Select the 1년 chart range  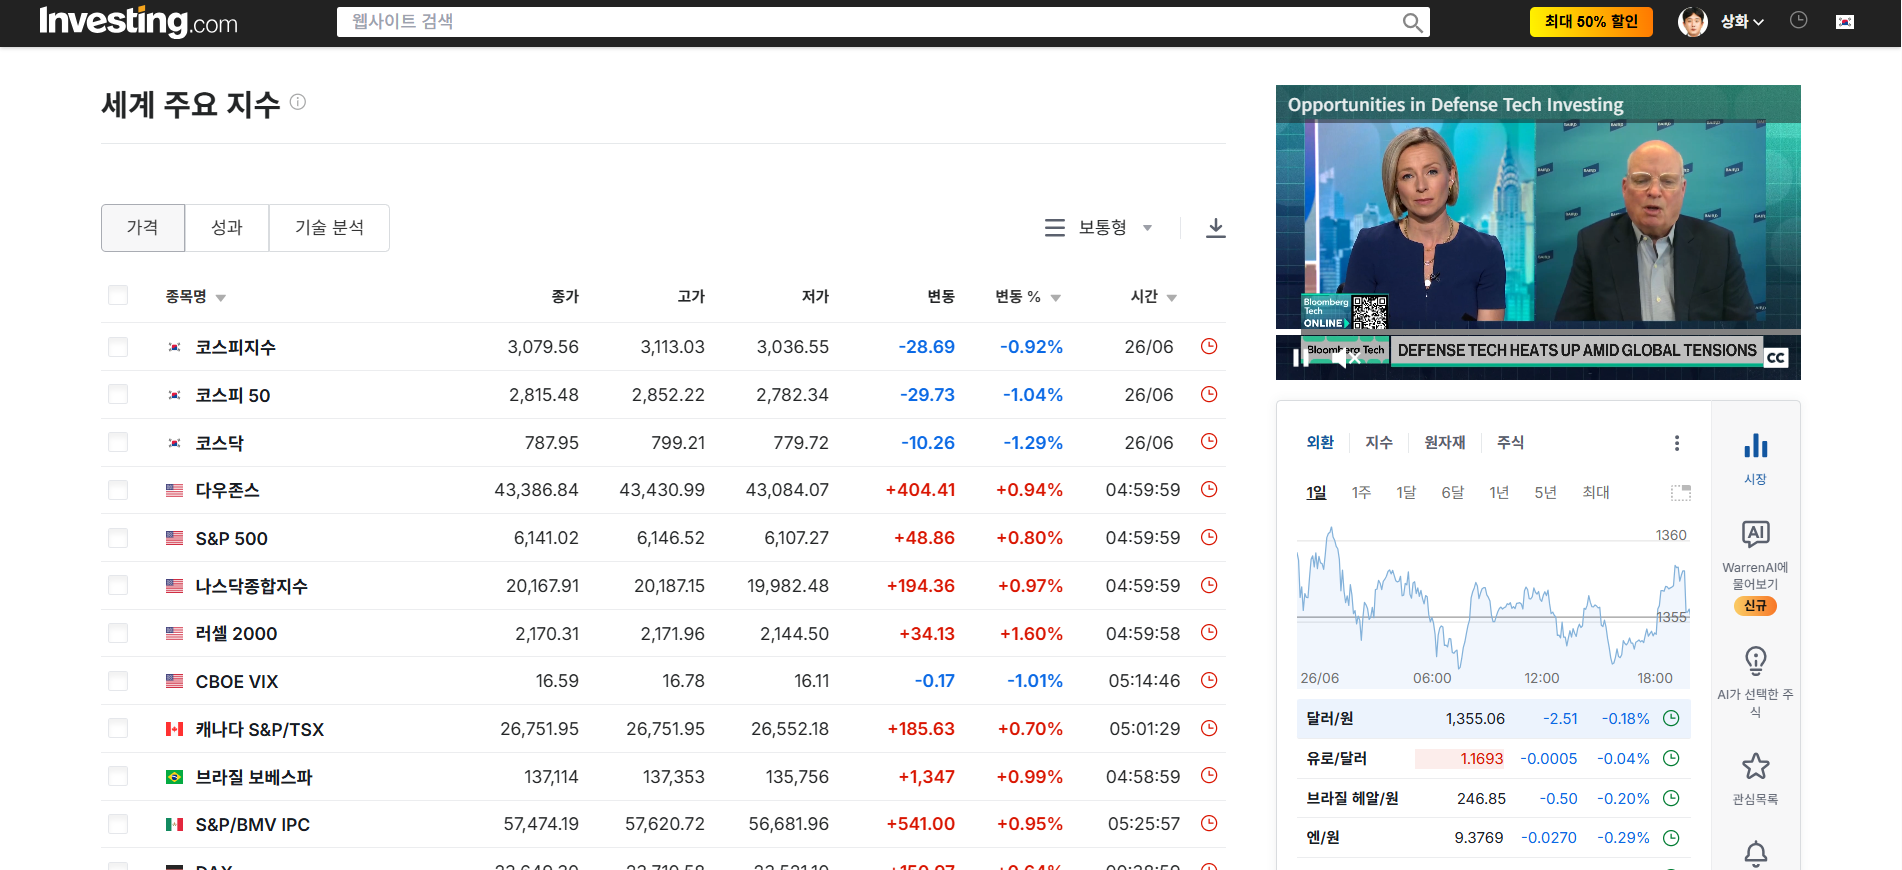(1499, 492)
